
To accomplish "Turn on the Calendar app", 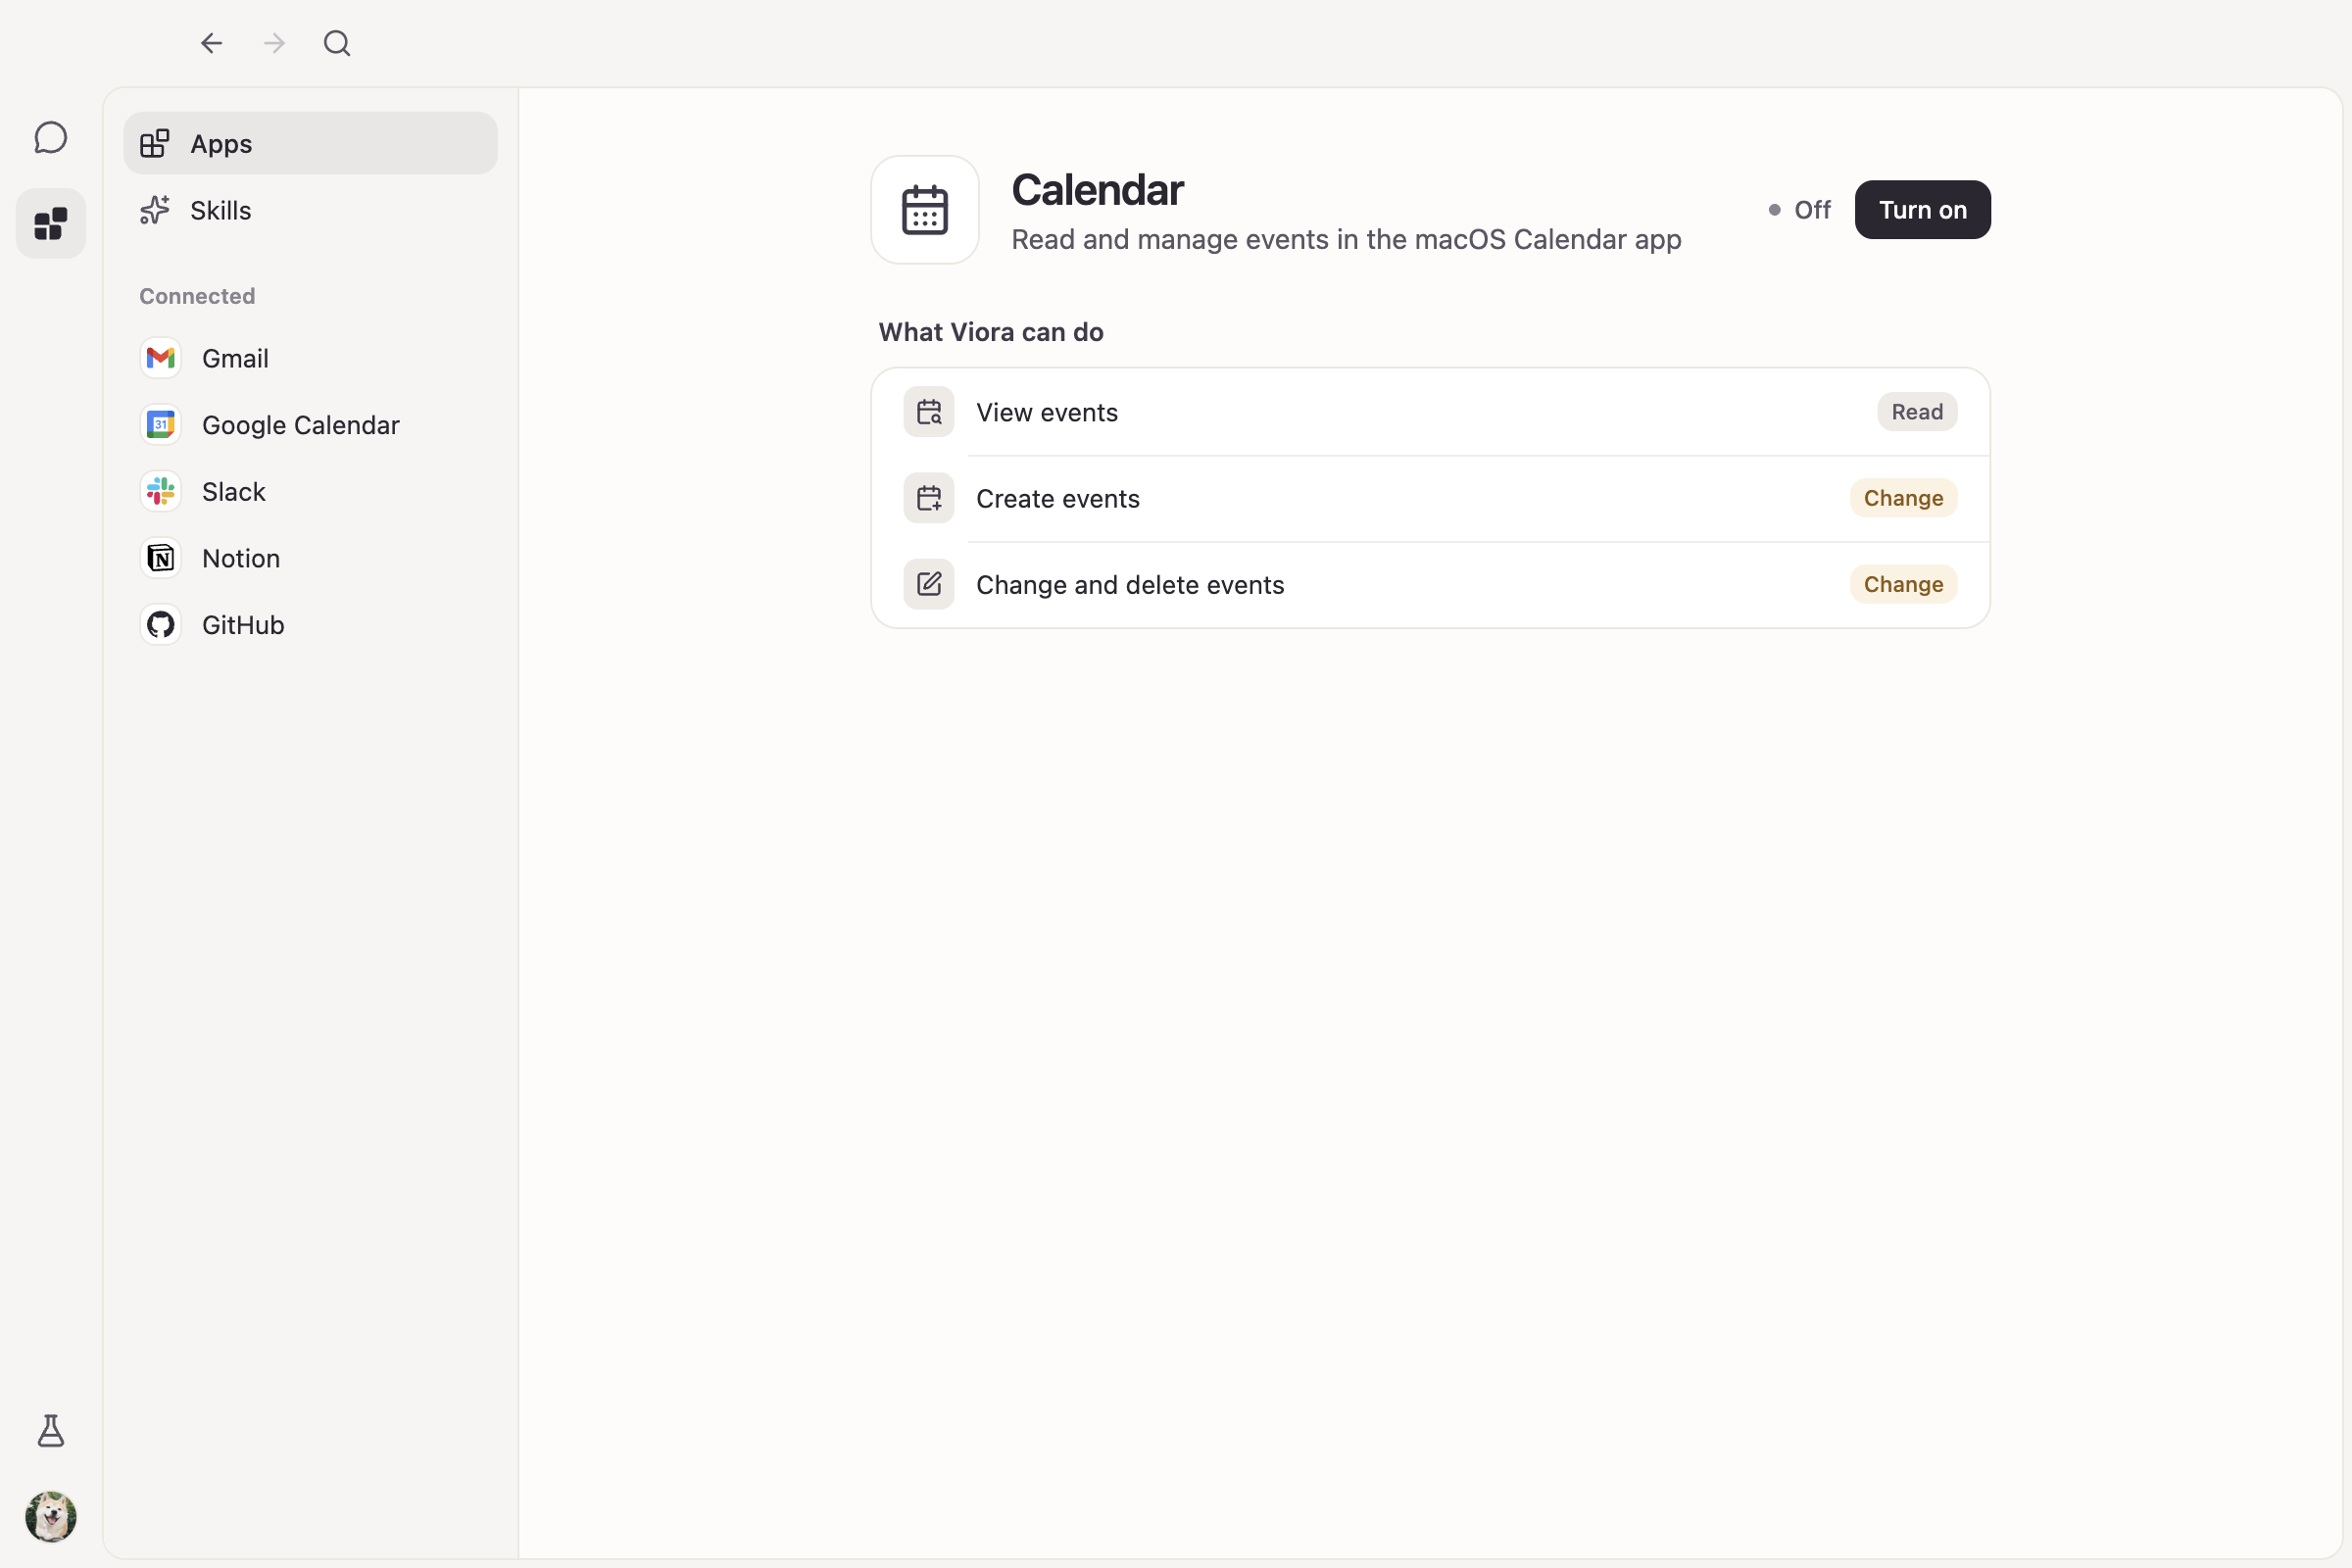I will tap(1922, 210).
